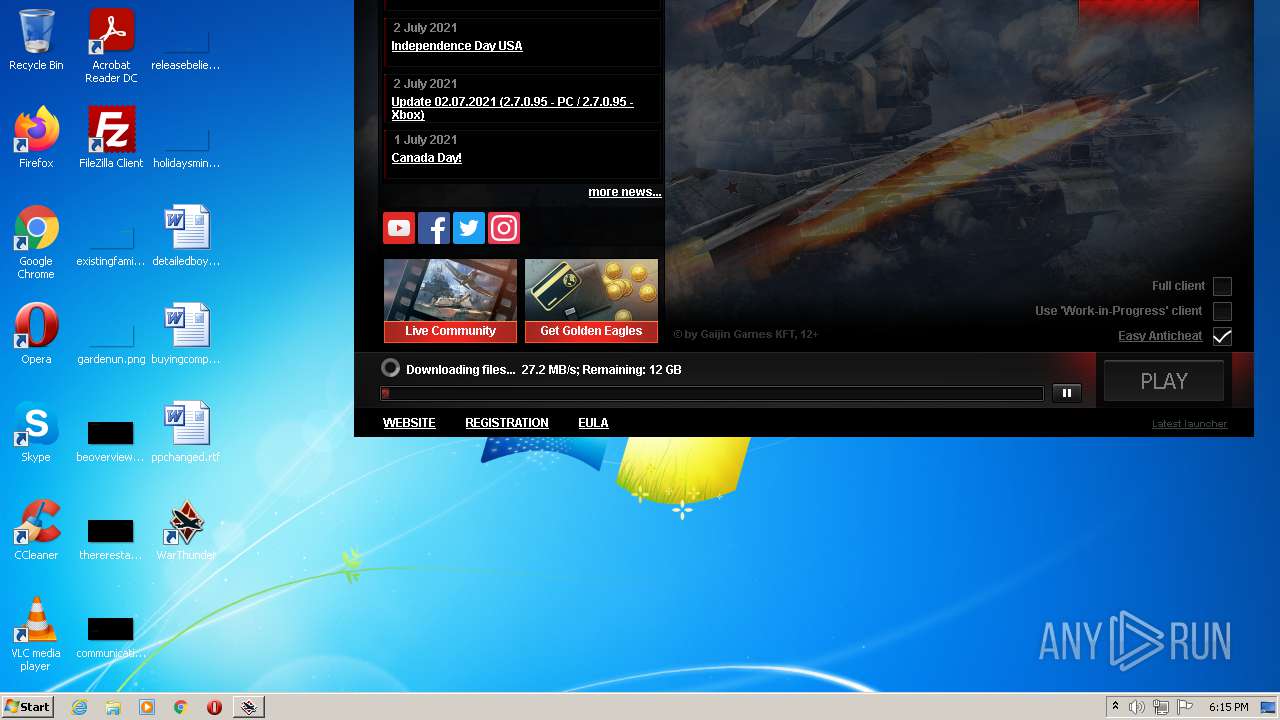Screen dimensions: 1280x720
Task: Open the Easy Anticheat link
Action: point(1160,336)
